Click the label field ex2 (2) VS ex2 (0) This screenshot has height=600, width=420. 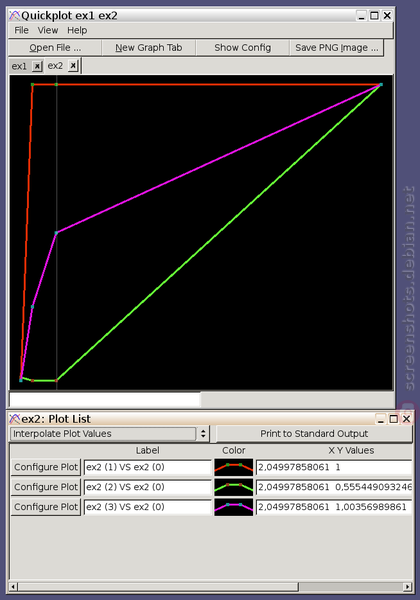click(148, 487)
